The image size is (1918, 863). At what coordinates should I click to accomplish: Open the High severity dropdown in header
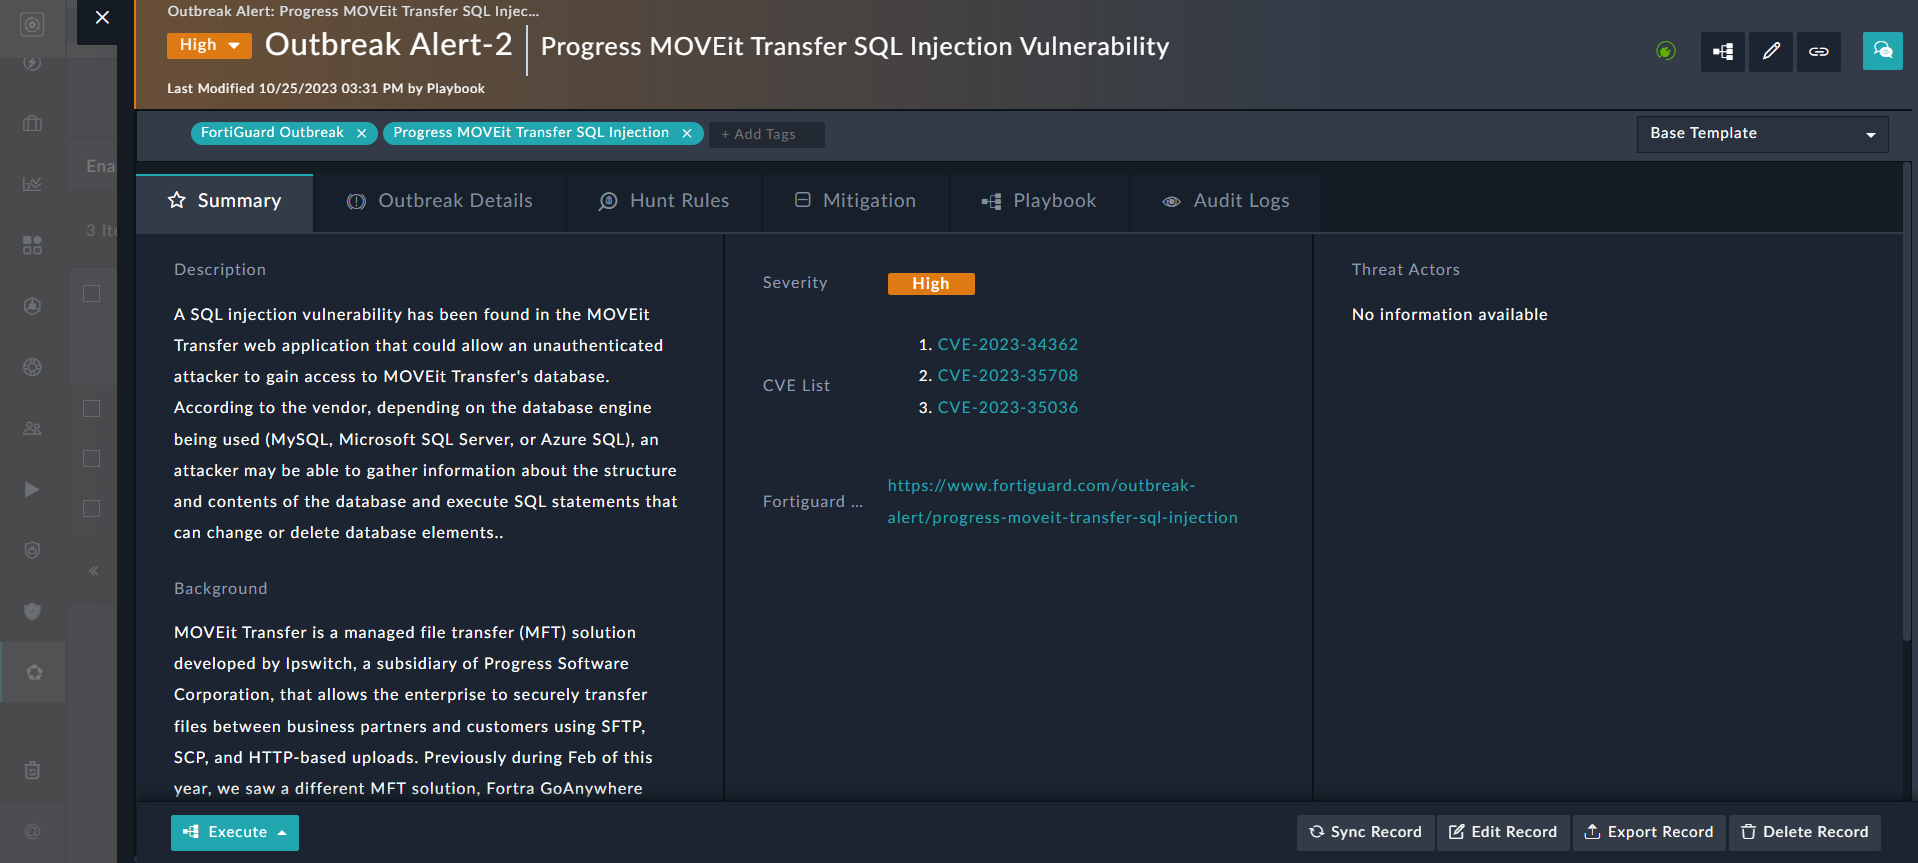pyautogui.click(x=209, y=45)
